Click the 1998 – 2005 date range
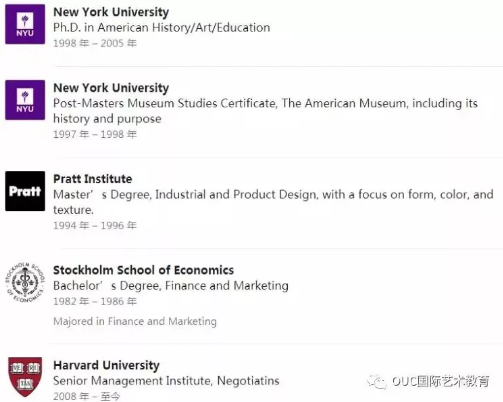503x402 pixels. (x=95, y=43)
